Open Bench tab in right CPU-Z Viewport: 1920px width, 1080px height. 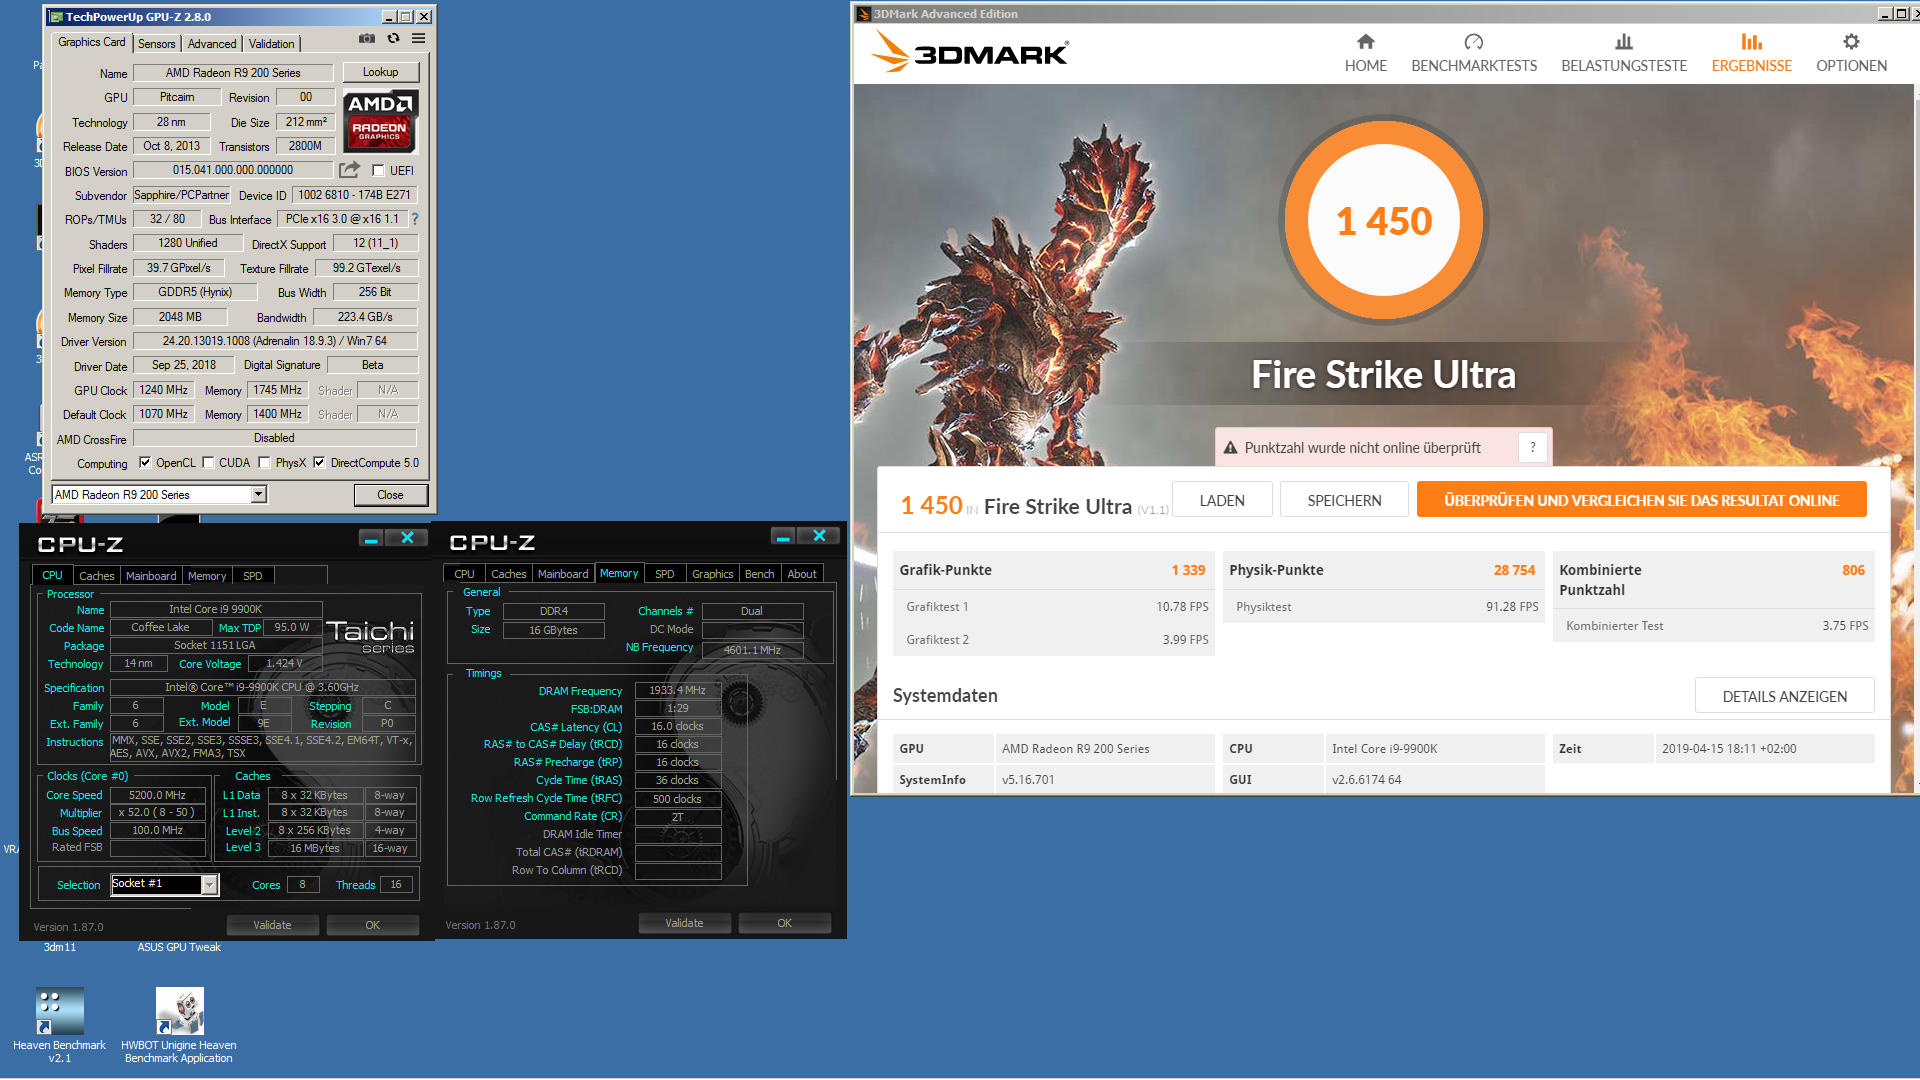click(760, 574)
